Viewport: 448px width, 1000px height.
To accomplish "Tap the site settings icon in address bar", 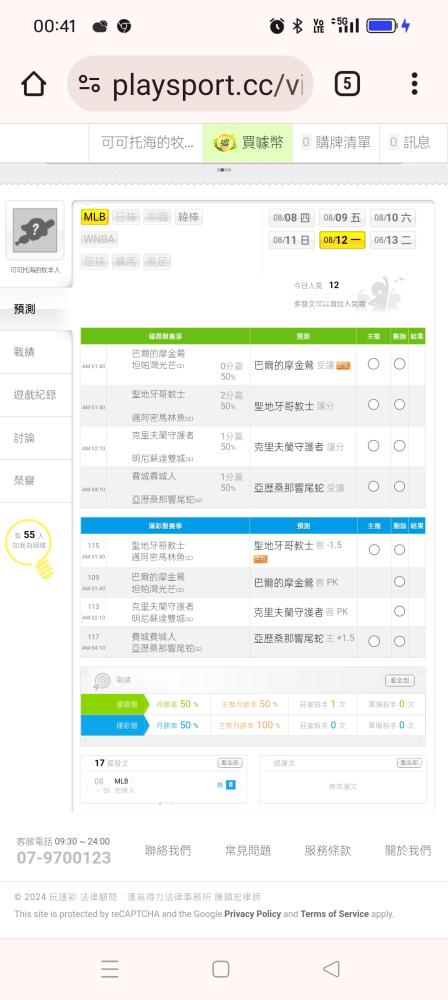I will click(89, 84).
